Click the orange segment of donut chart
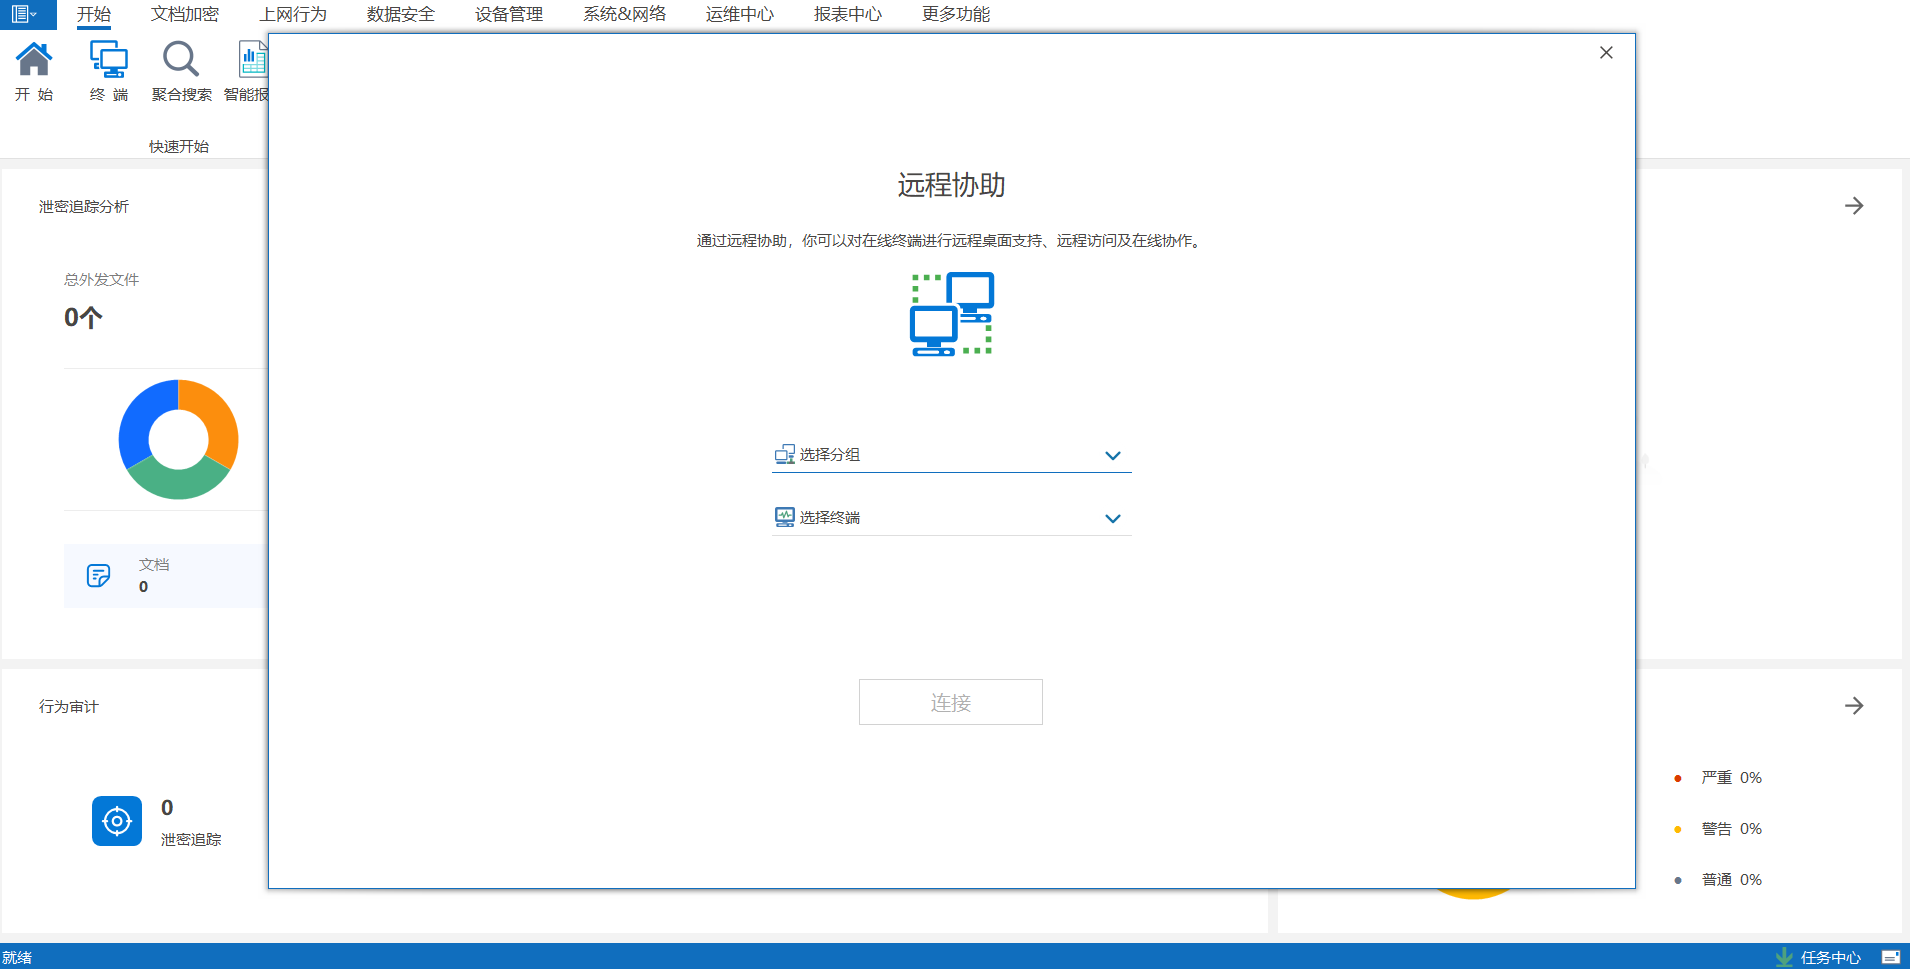This screenshot has height=969, width=1910. (215, 420)
